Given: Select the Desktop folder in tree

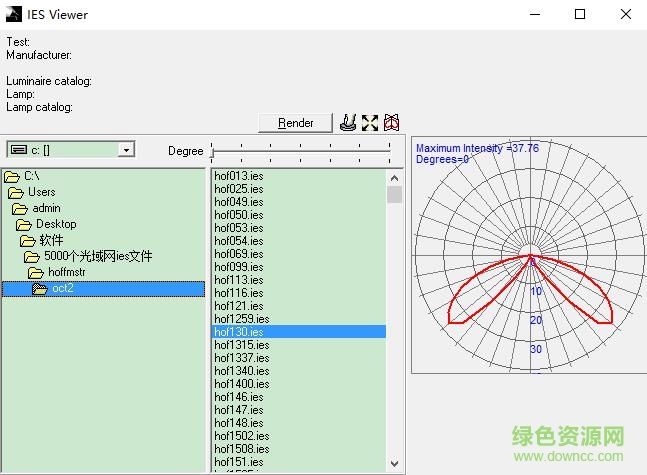Looking at the screenshot, I should tap(55, 224).
